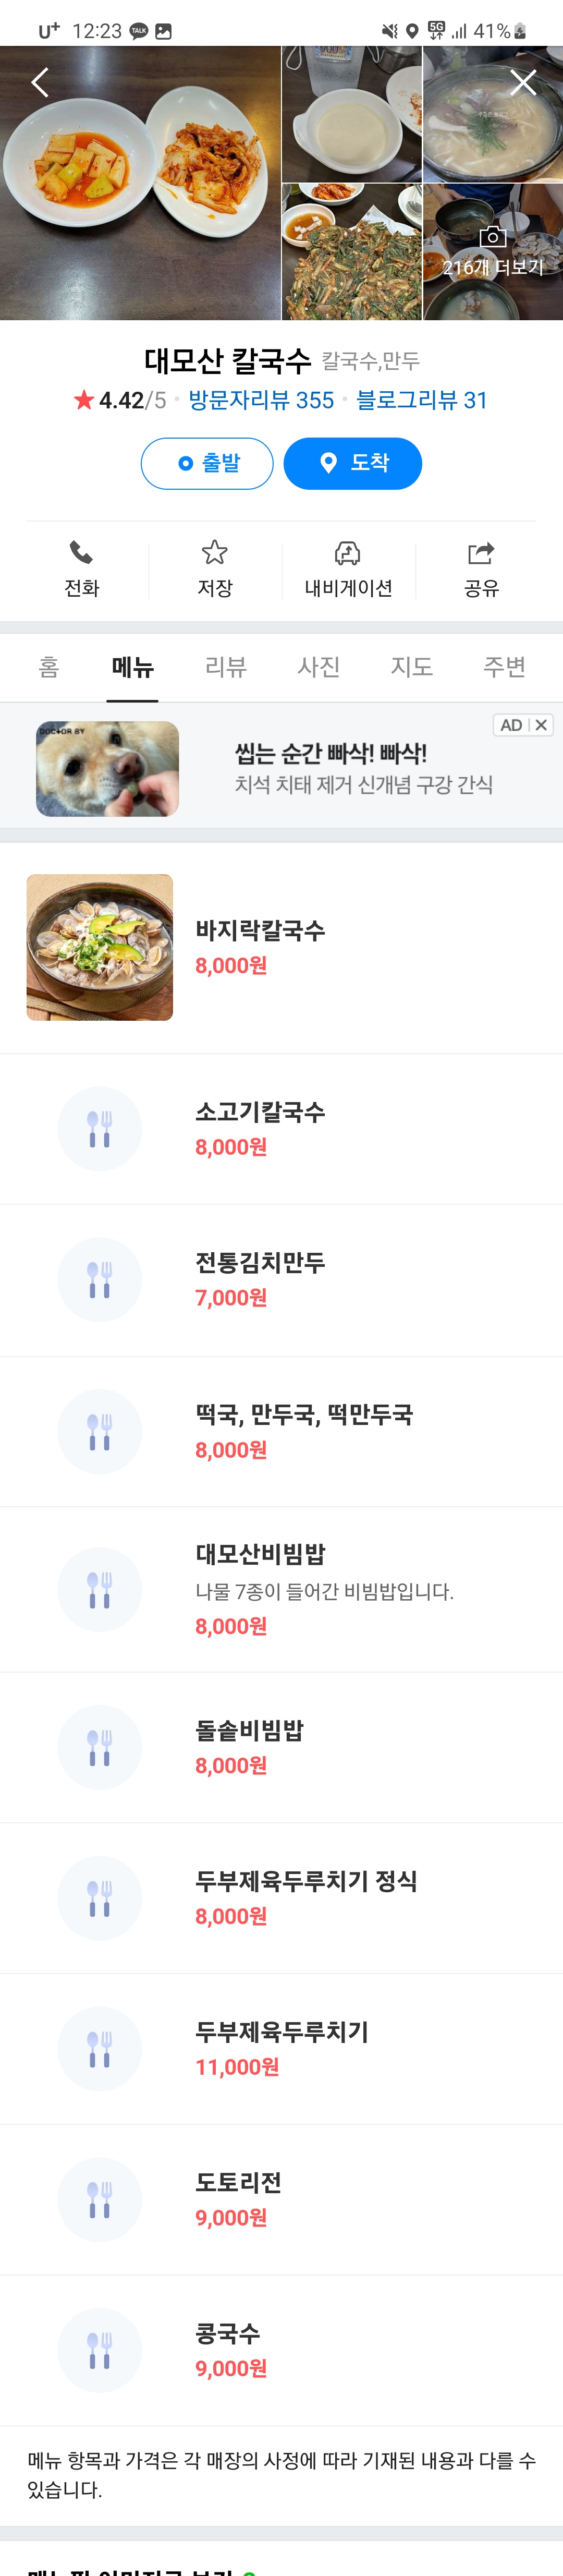
Task: Open the 주변 tab
Action: (504, 667)
